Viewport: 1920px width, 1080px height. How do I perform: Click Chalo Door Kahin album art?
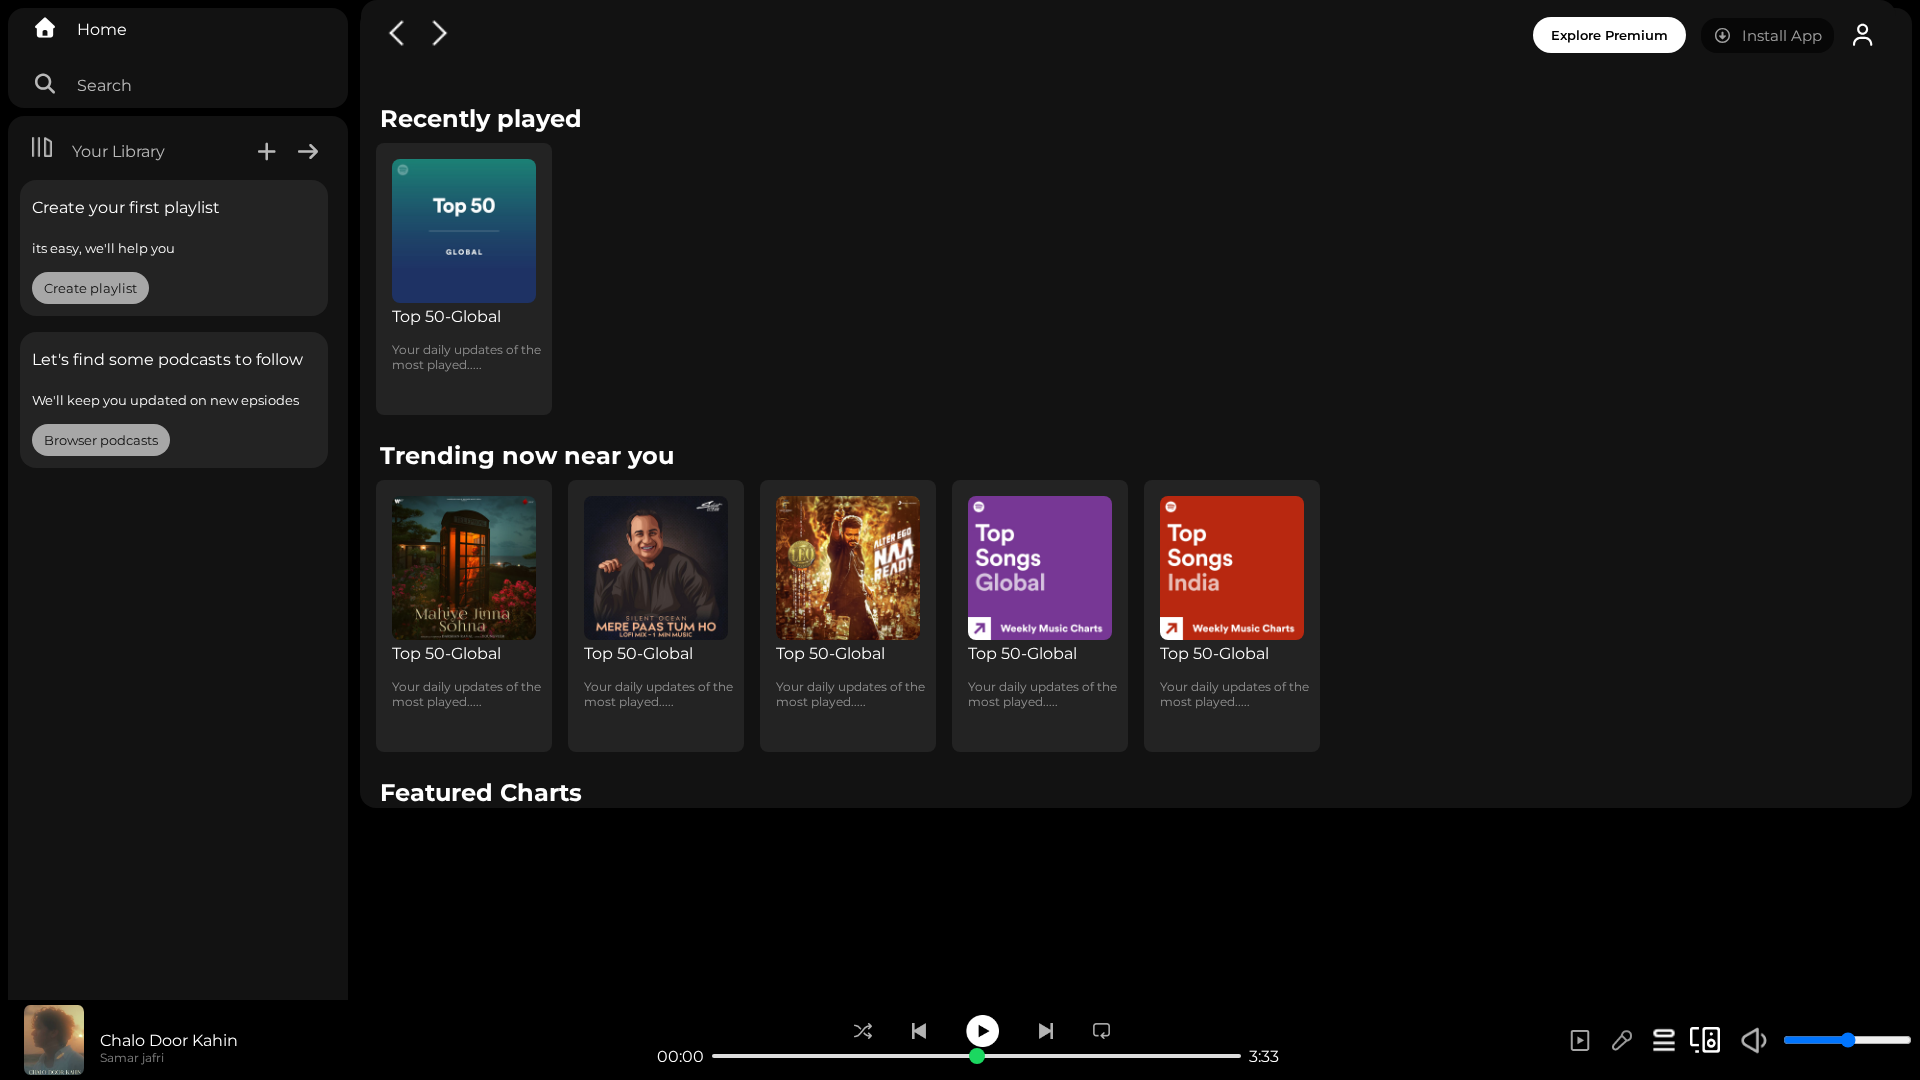coord(54,1040)
